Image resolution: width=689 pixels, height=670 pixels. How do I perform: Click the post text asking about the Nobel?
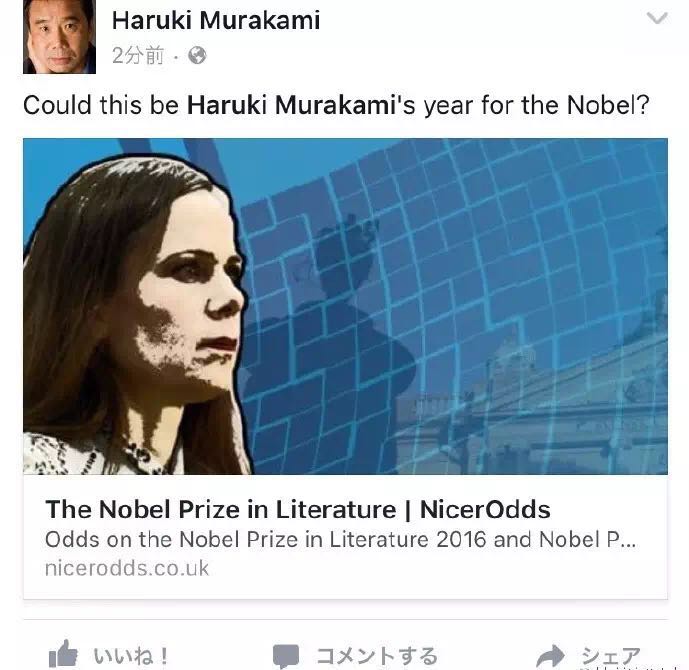coord(336,105)
